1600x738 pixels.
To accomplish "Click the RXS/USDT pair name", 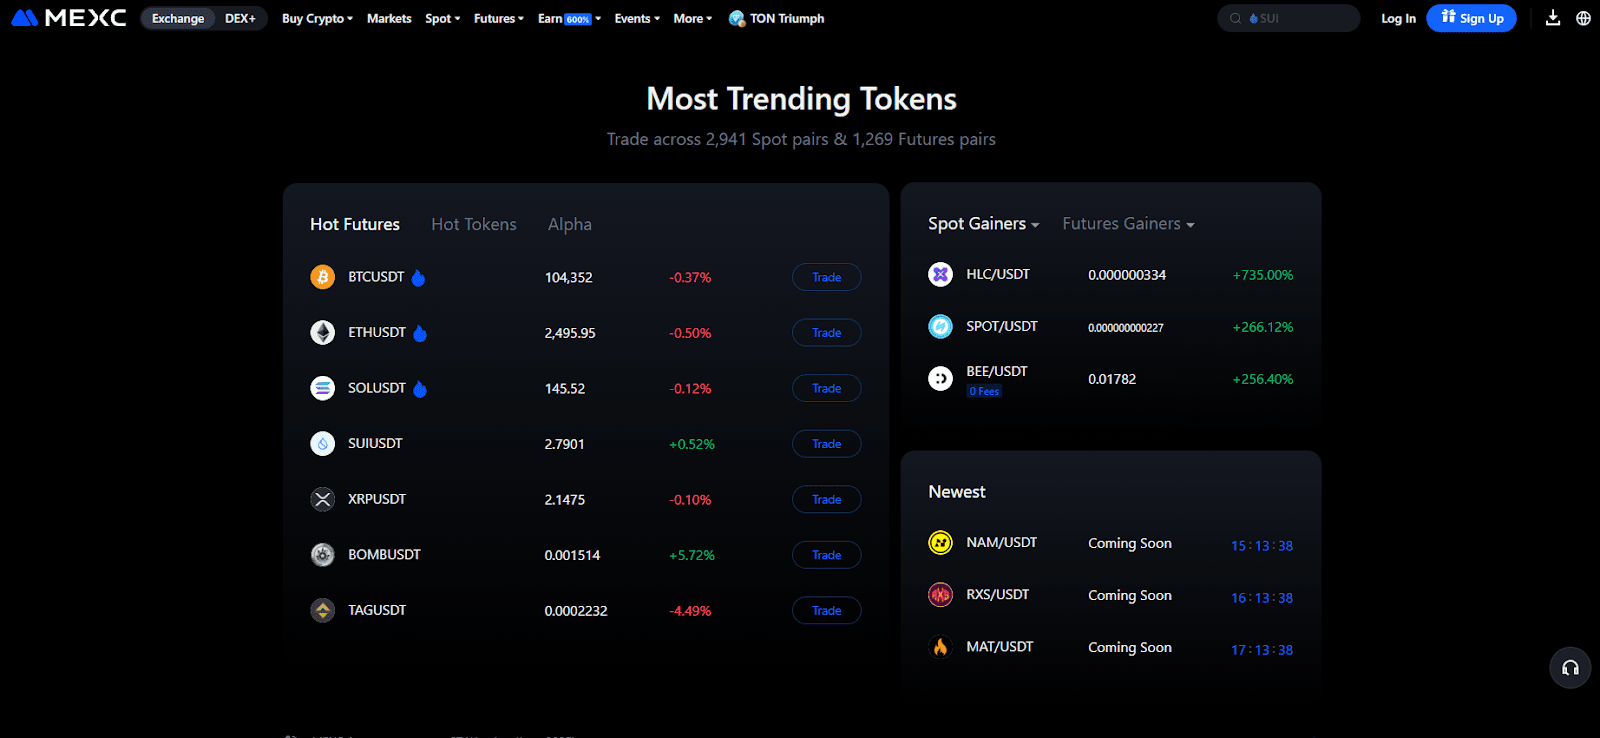I will (x=997, y=594).
